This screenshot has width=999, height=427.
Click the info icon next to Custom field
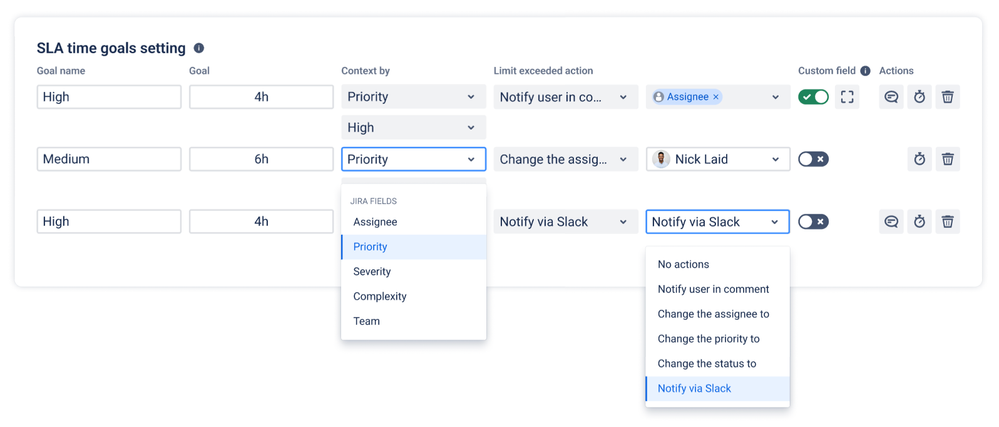pos(865,71)
